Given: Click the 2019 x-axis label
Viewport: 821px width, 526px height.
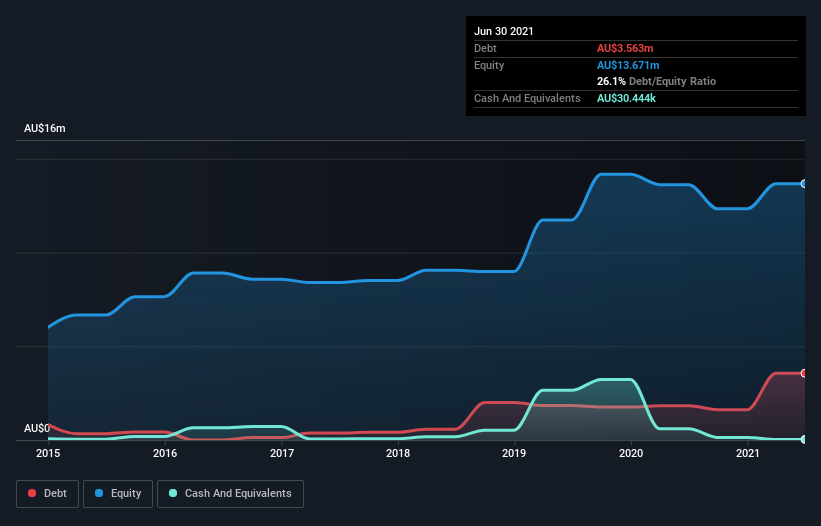Looking at the screenshot, I should click(514, 453).
